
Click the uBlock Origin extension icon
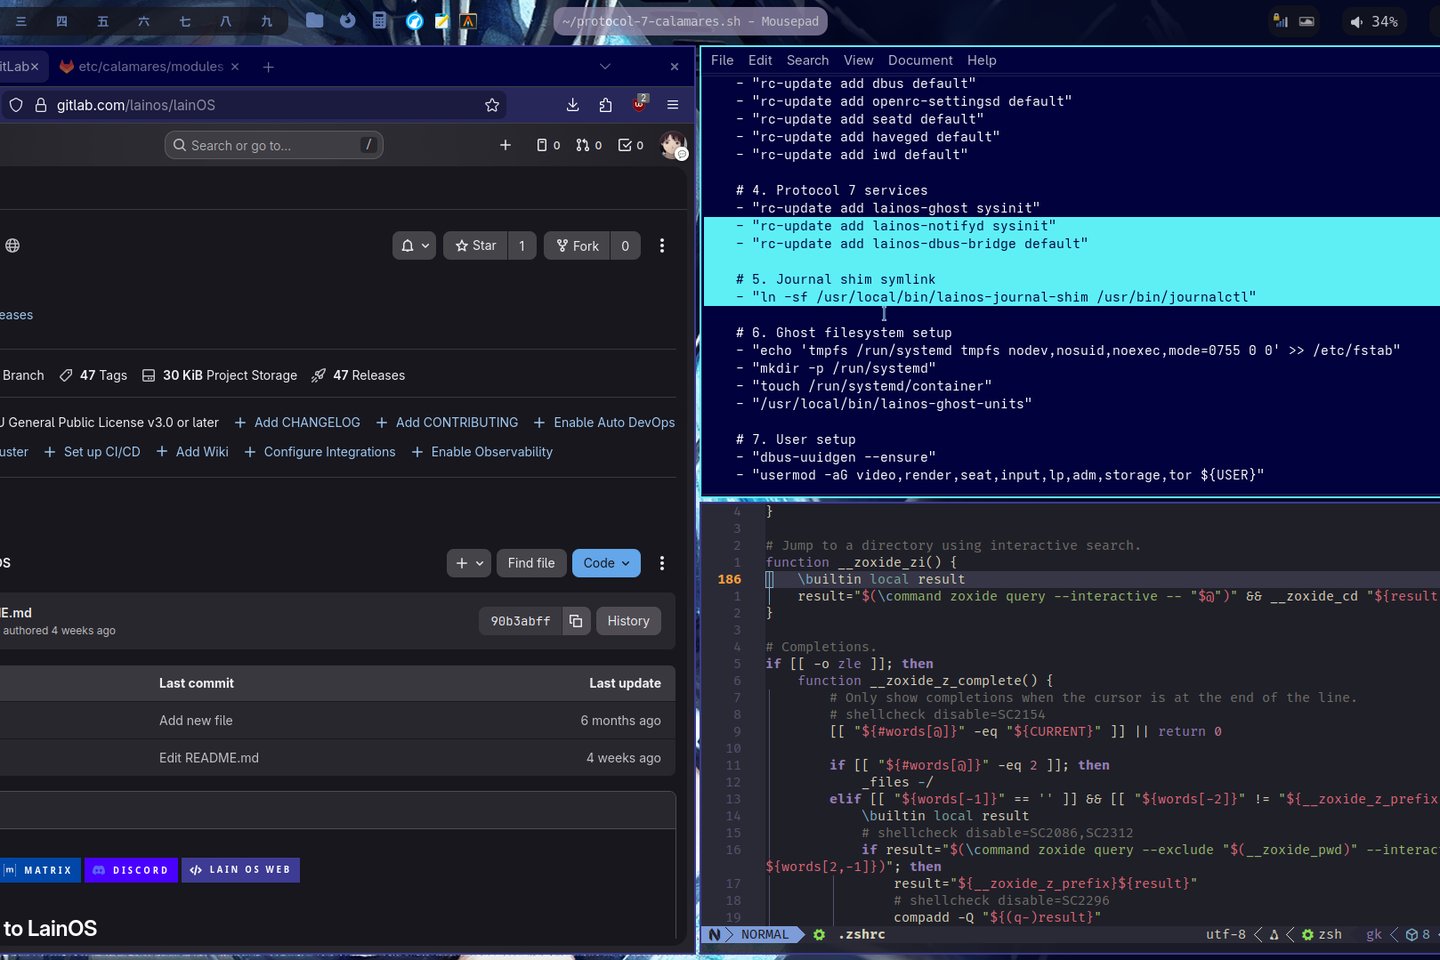[x=640, y=104]
